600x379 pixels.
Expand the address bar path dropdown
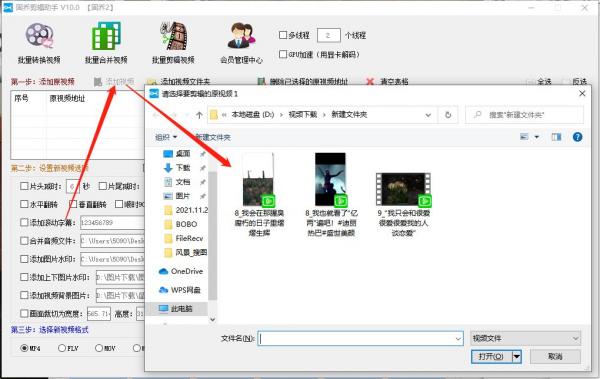(x=428, y=115)
